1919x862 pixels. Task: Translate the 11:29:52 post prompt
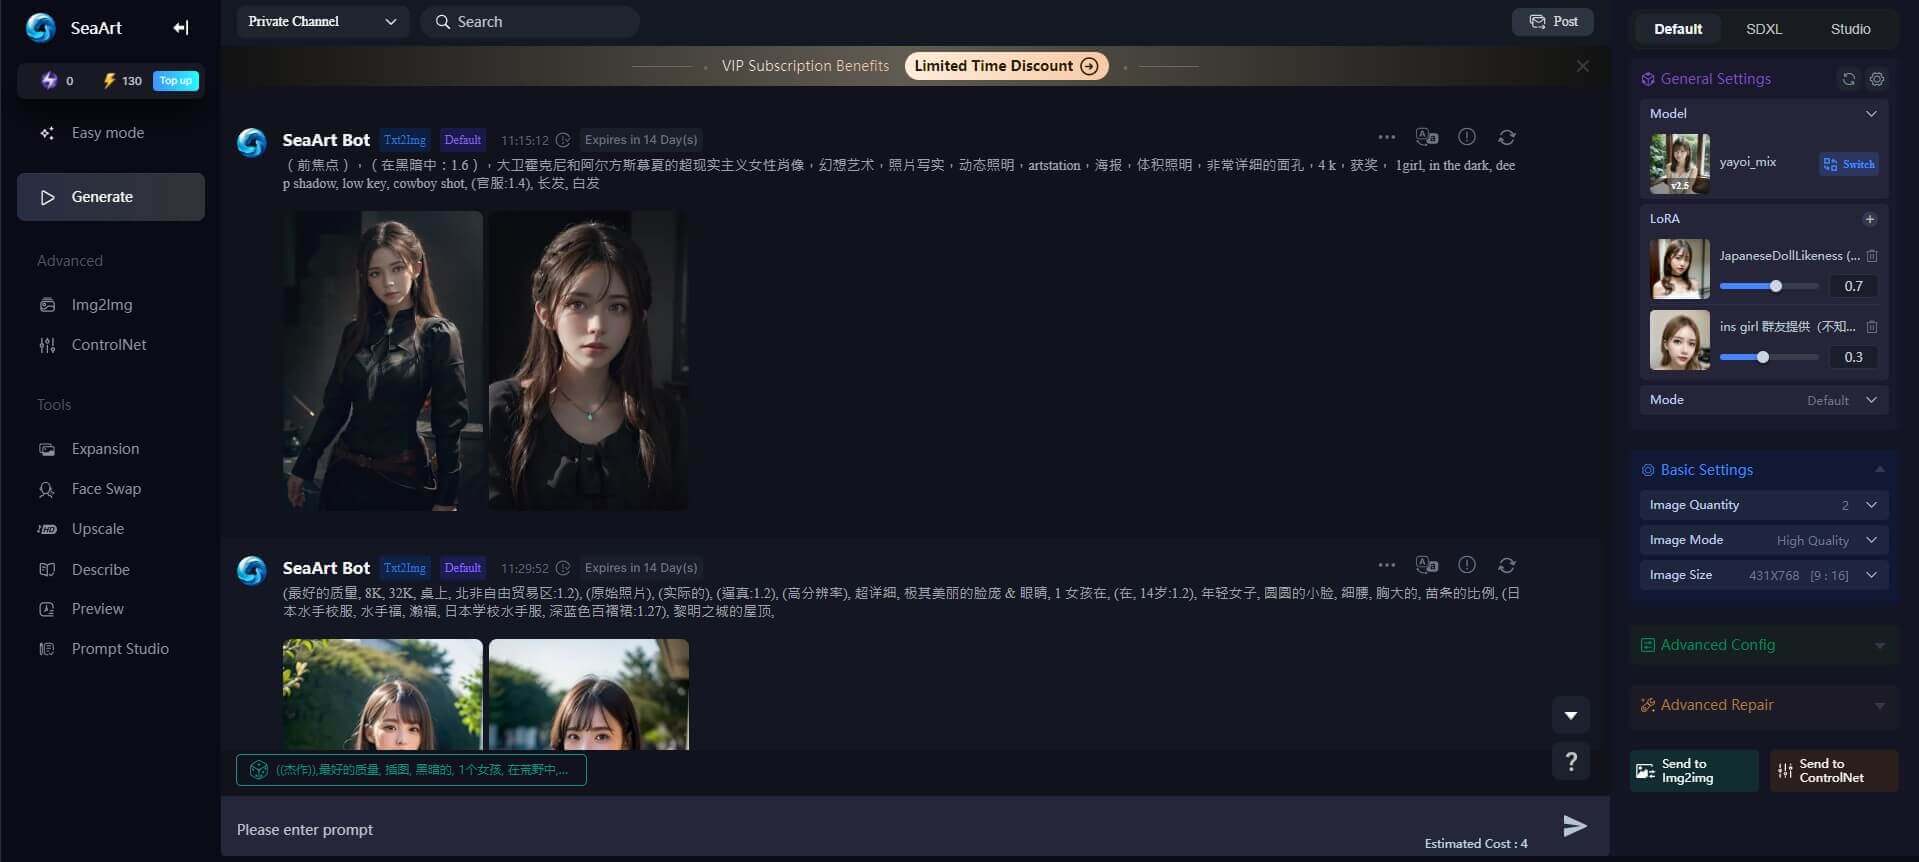1426,565
